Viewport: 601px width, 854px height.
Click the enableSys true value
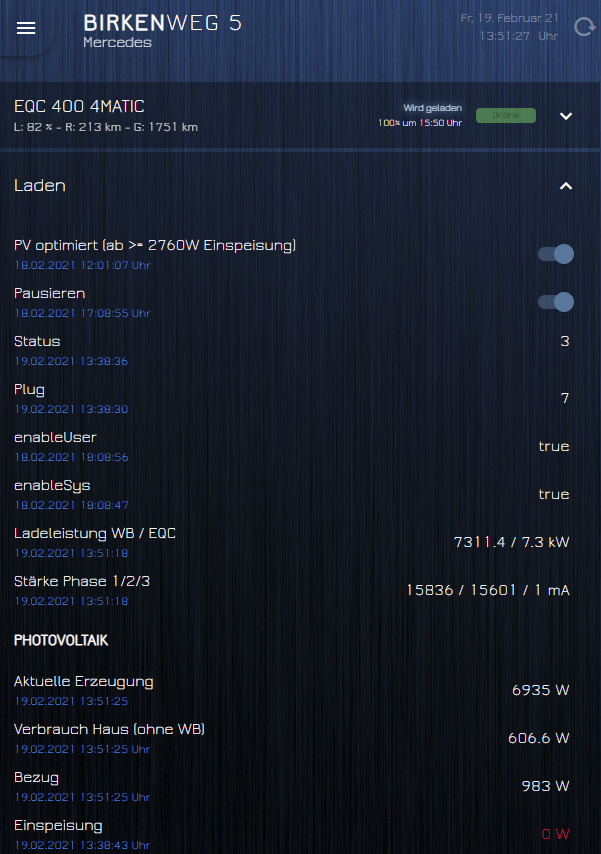pyautogui.click(x=554, y=495)
